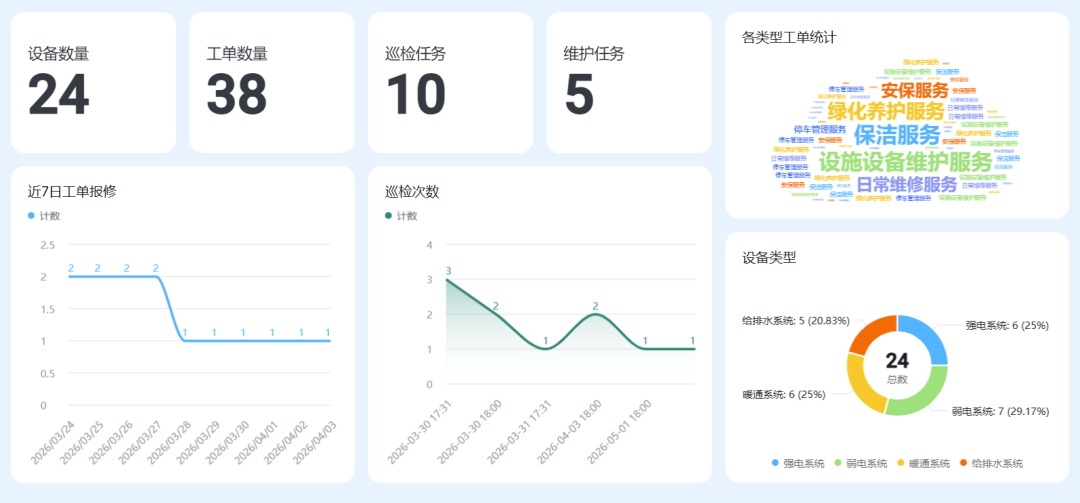The image size is (1080, 503).
Task: Click the 1.5 y-axis label in 近7日工单报修
Action: tap(48, 309)
